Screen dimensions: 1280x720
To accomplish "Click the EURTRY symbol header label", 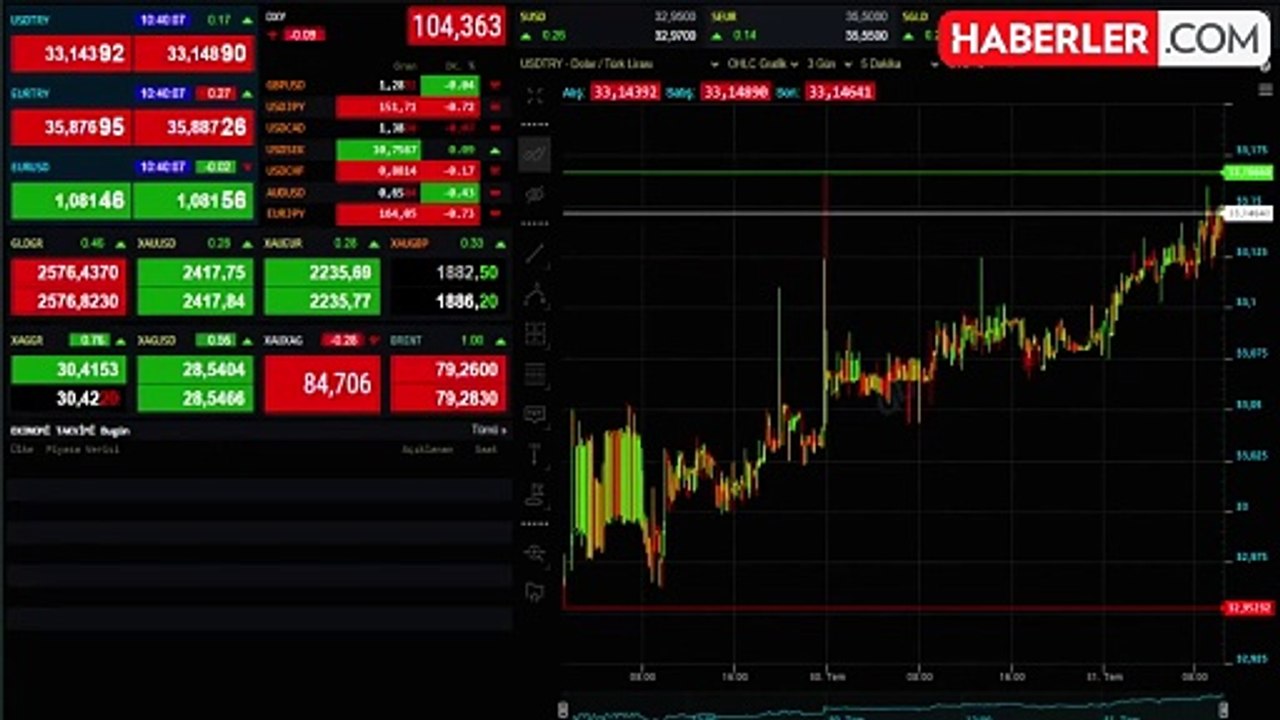I will (x=29, y=93).
